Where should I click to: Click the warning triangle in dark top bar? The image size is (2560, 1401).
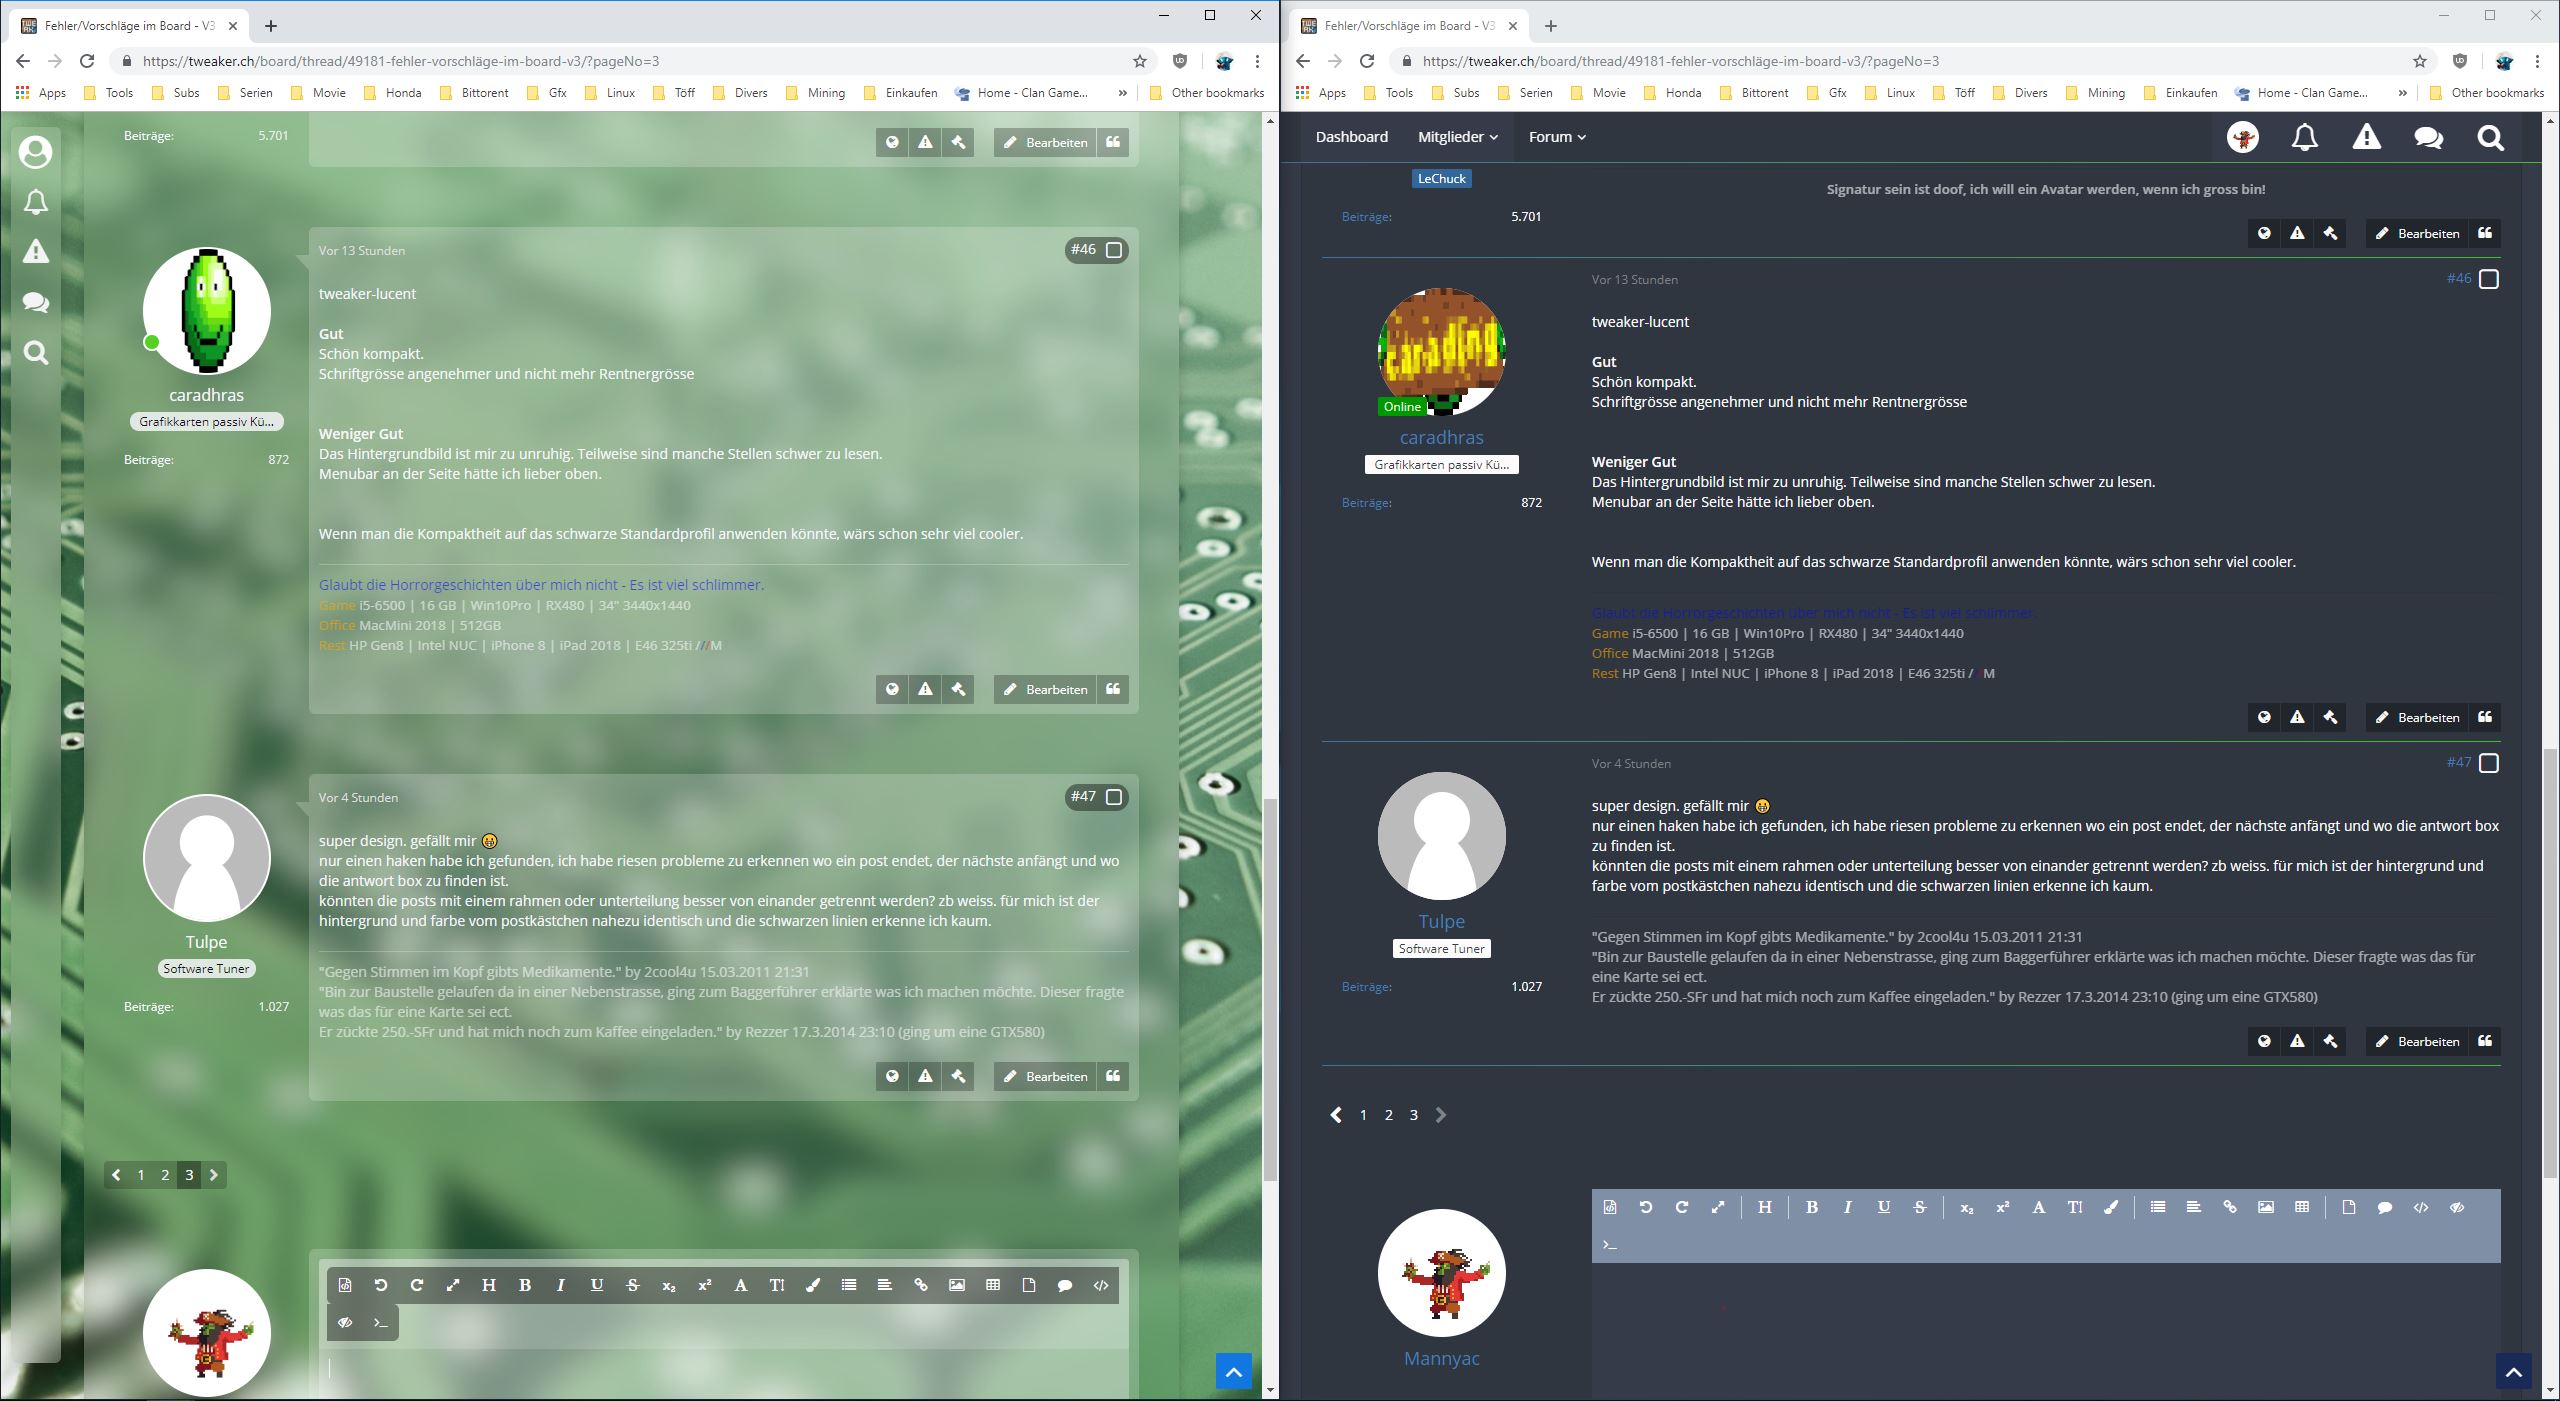2366,138
